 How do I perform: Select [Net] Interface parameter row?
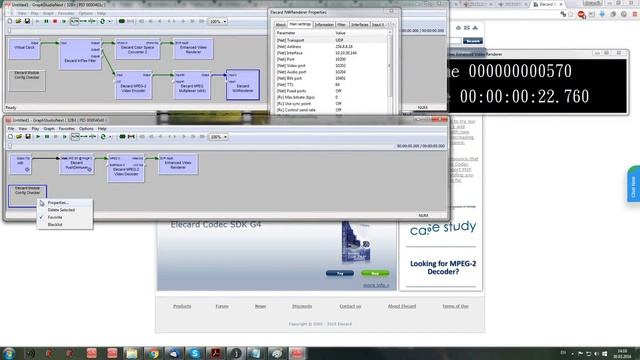coord(331,53)
